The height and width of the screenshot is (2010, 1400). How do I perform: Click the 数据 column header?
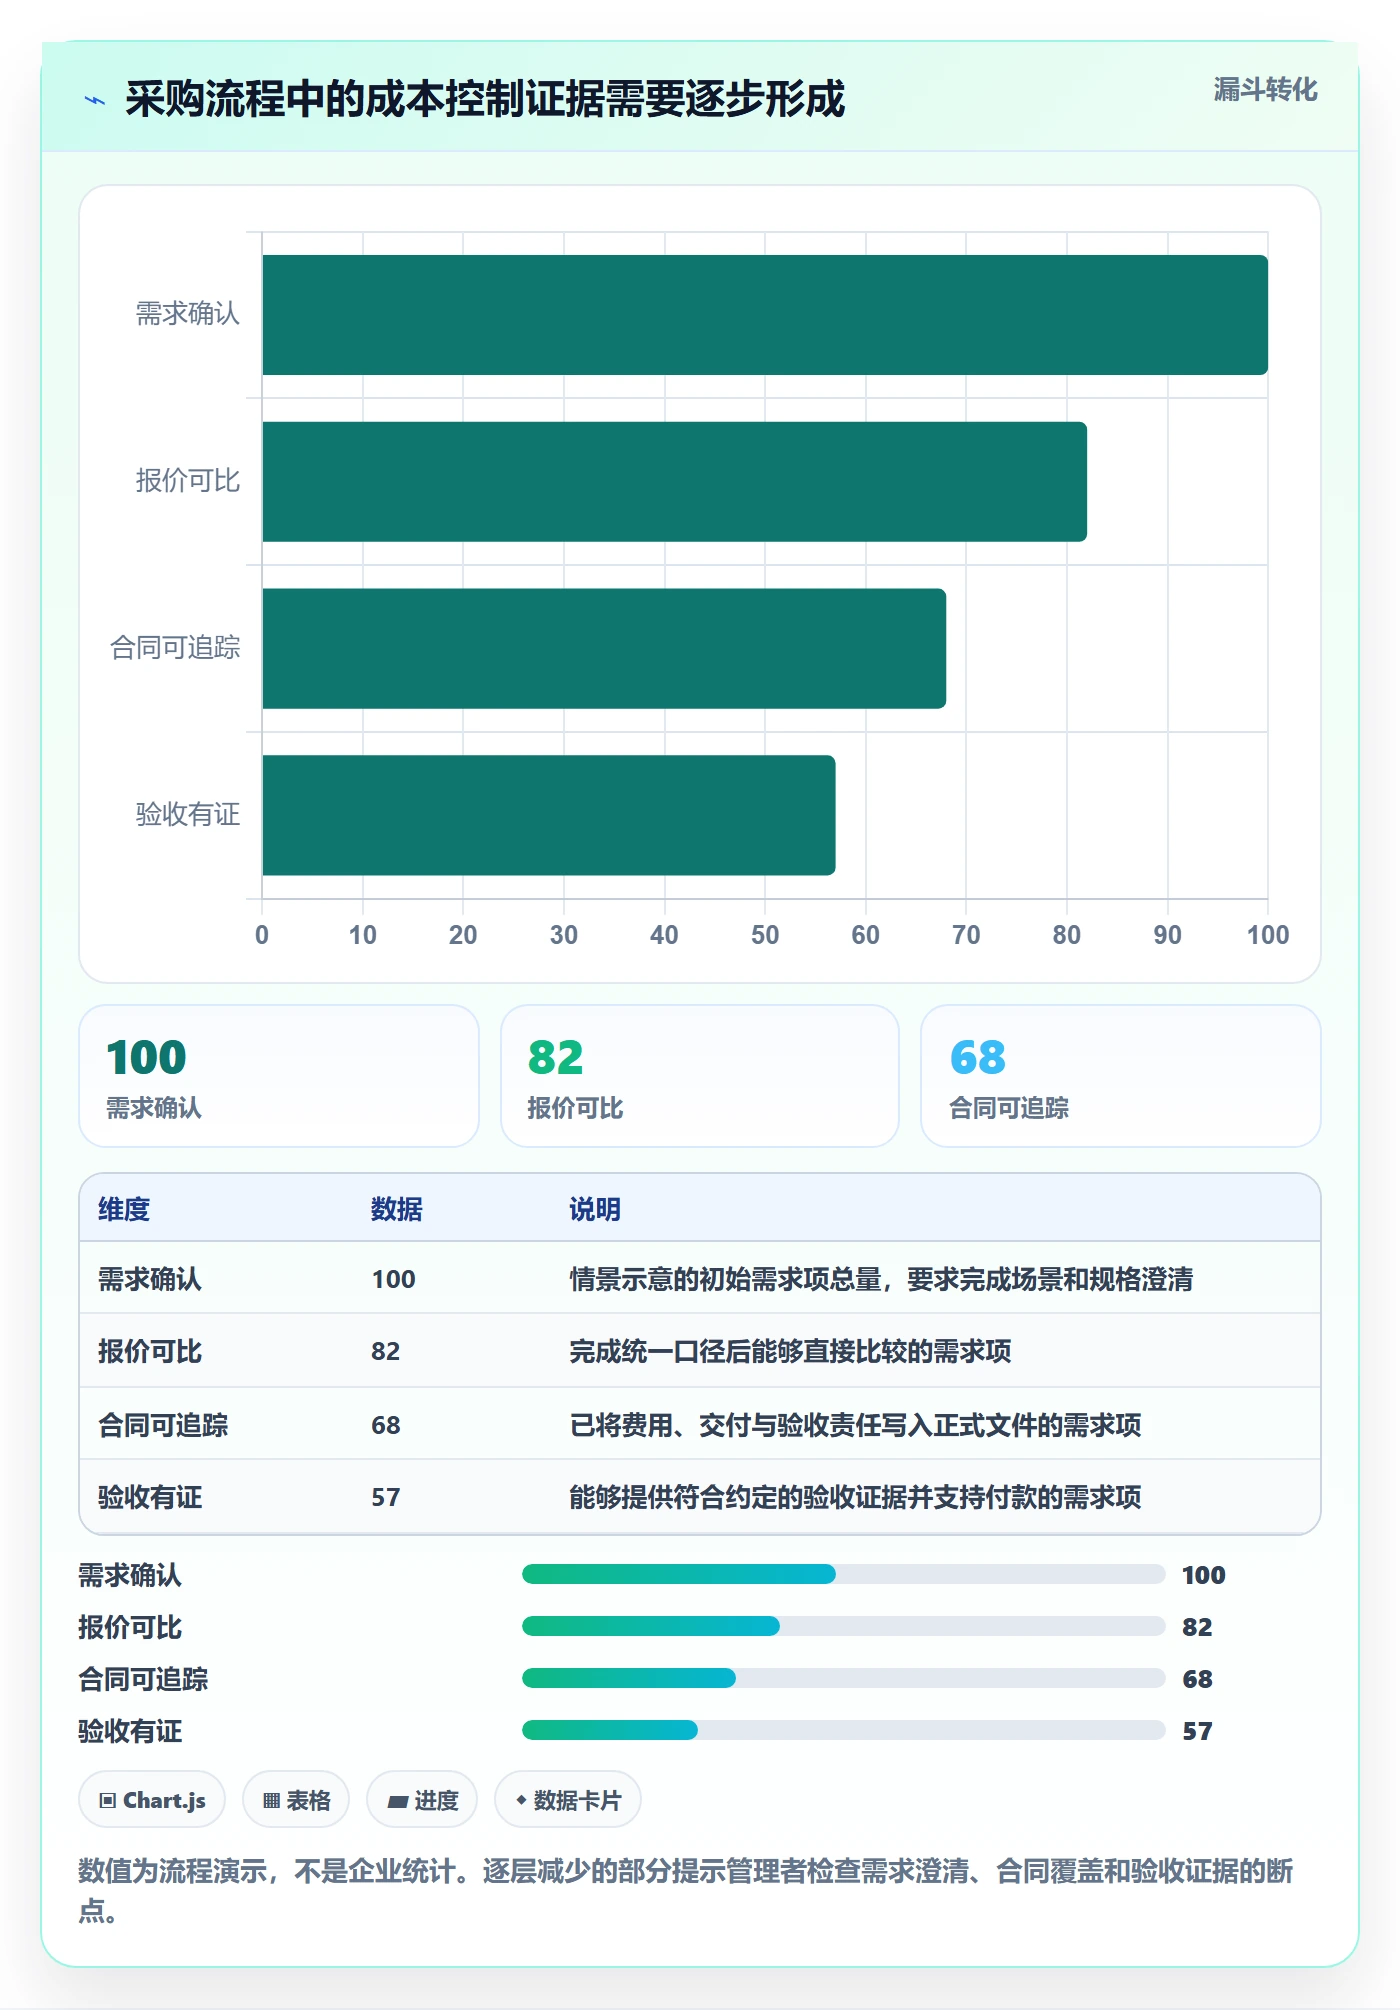coord(397,1209)
